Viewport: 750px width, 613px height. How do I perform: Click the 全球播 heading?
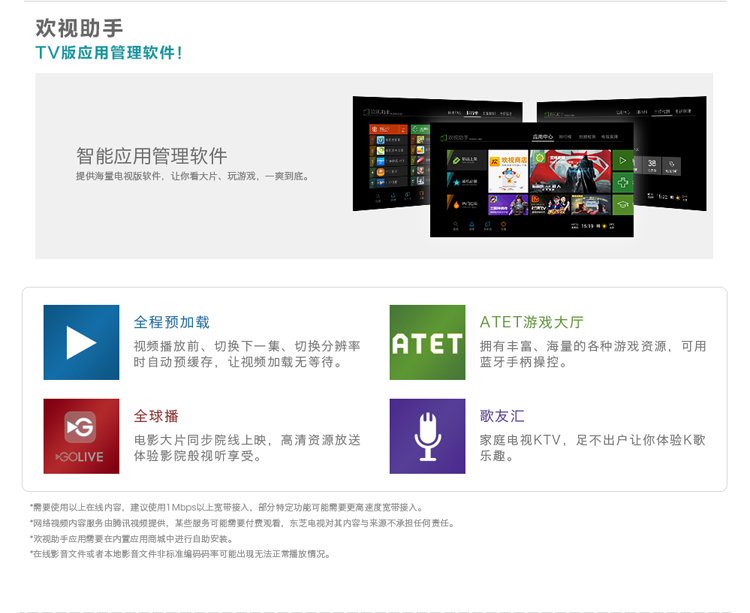156,416
